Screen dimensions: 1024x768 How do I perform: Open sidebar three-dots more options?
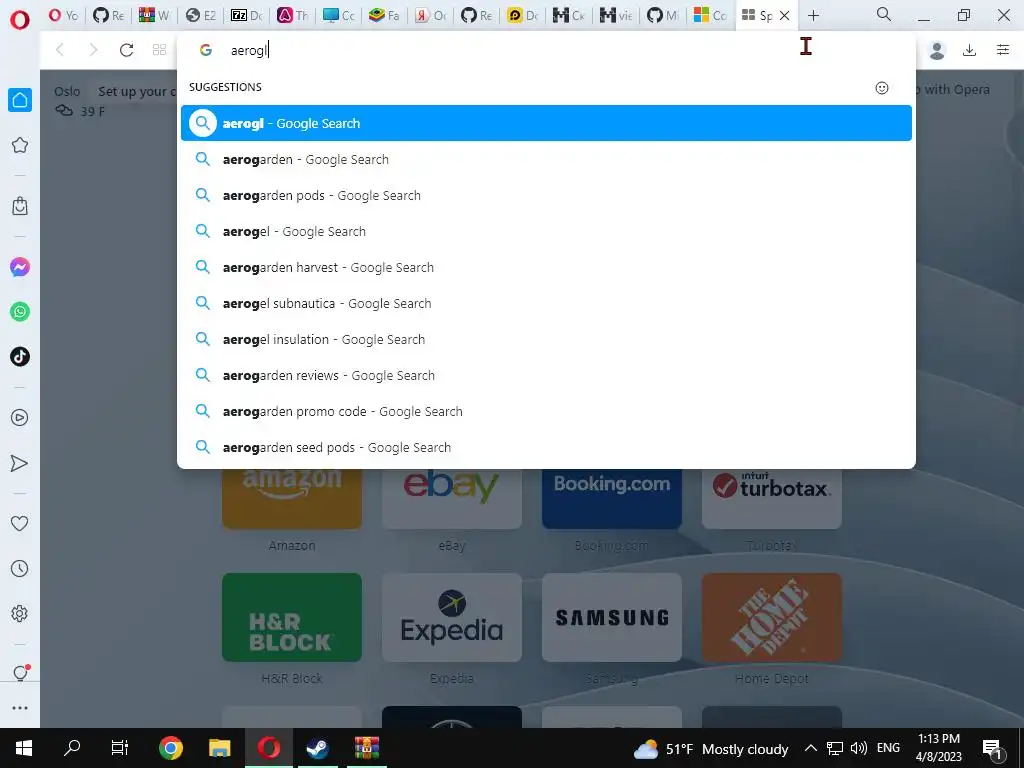20,708
